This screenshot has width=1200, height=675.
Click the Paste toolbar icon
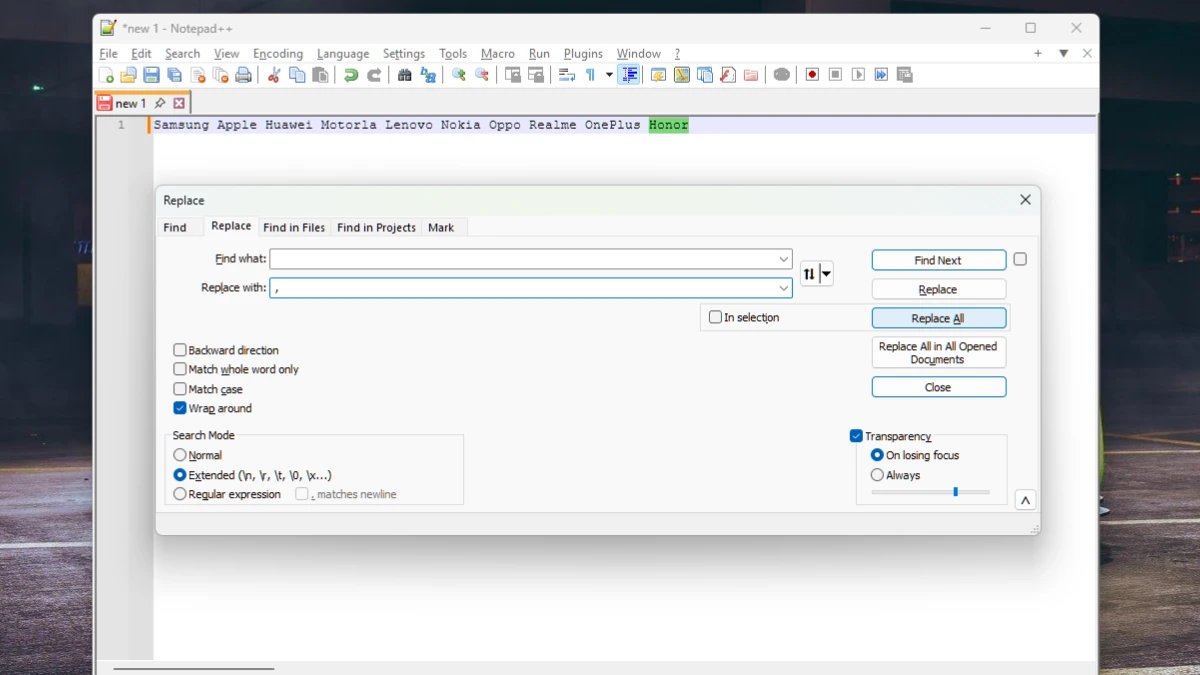tap(320, 75)
